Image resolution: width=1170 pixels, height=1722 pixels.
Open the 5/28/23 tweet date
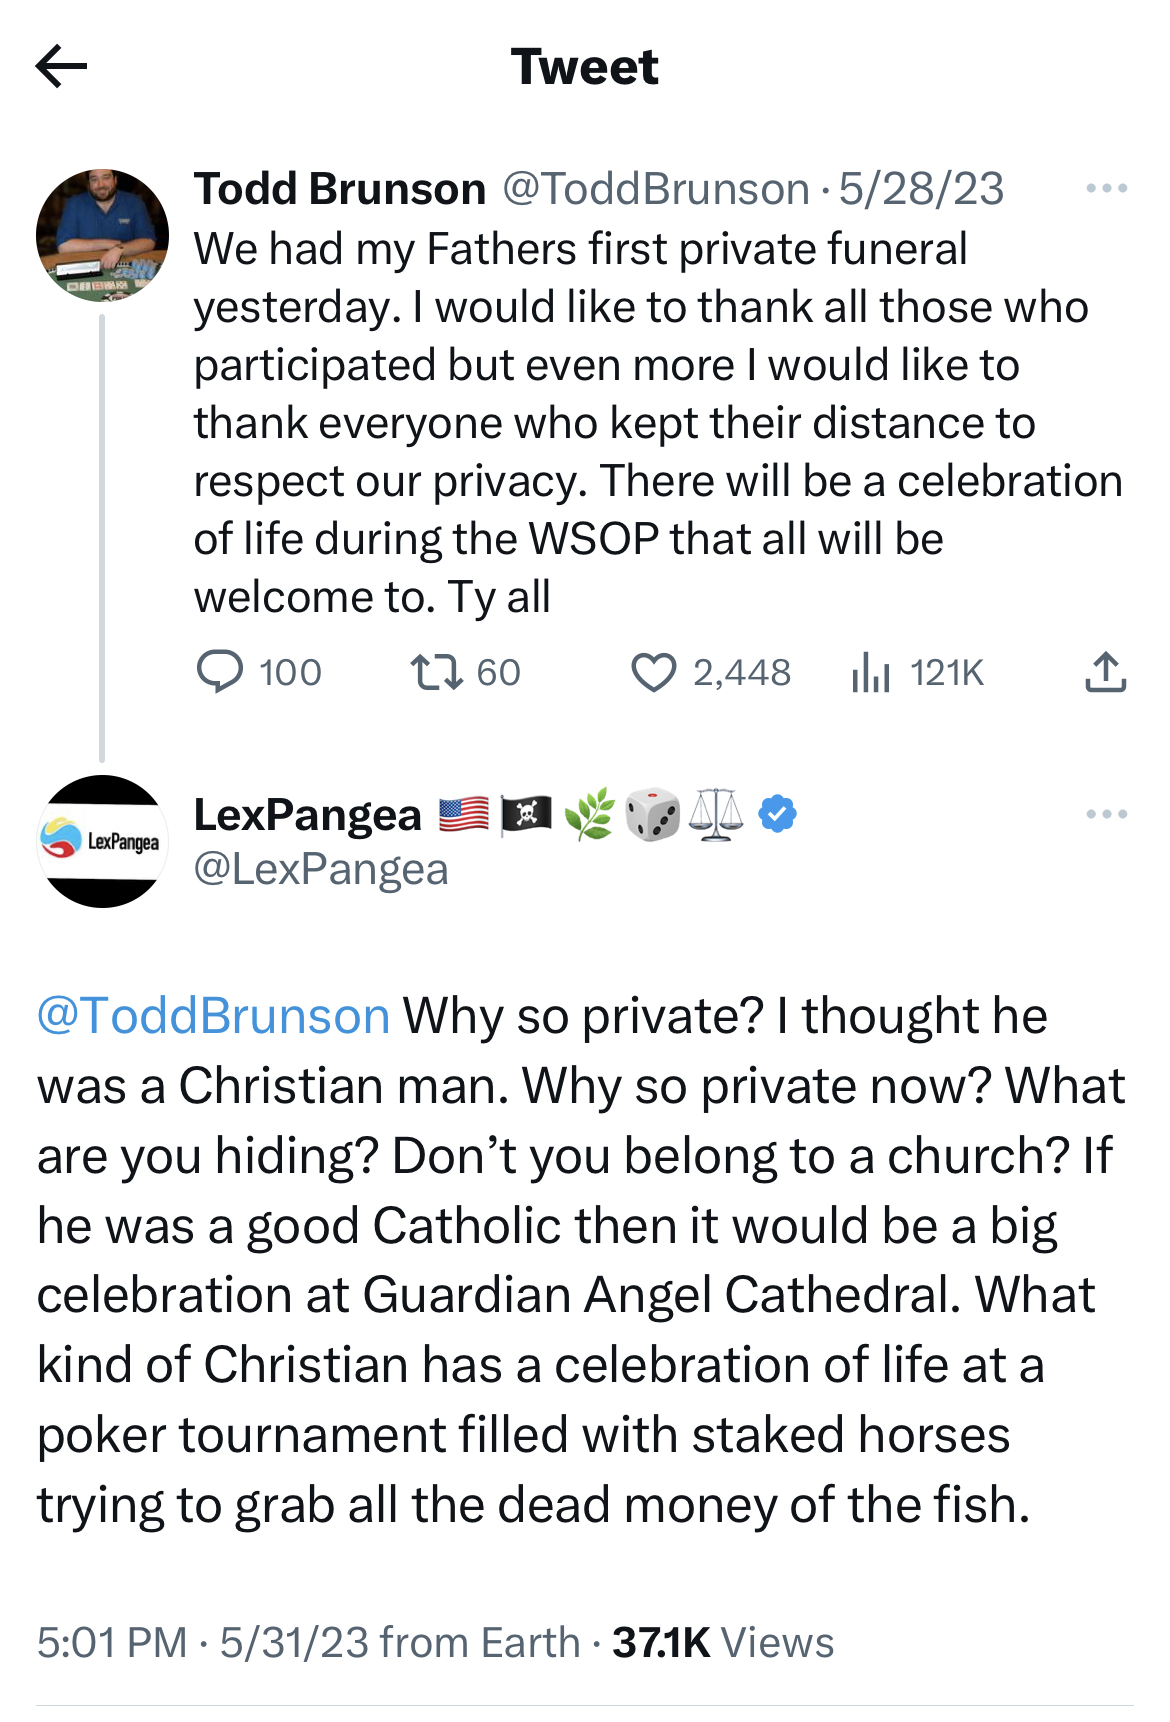(x=921, y=189)
